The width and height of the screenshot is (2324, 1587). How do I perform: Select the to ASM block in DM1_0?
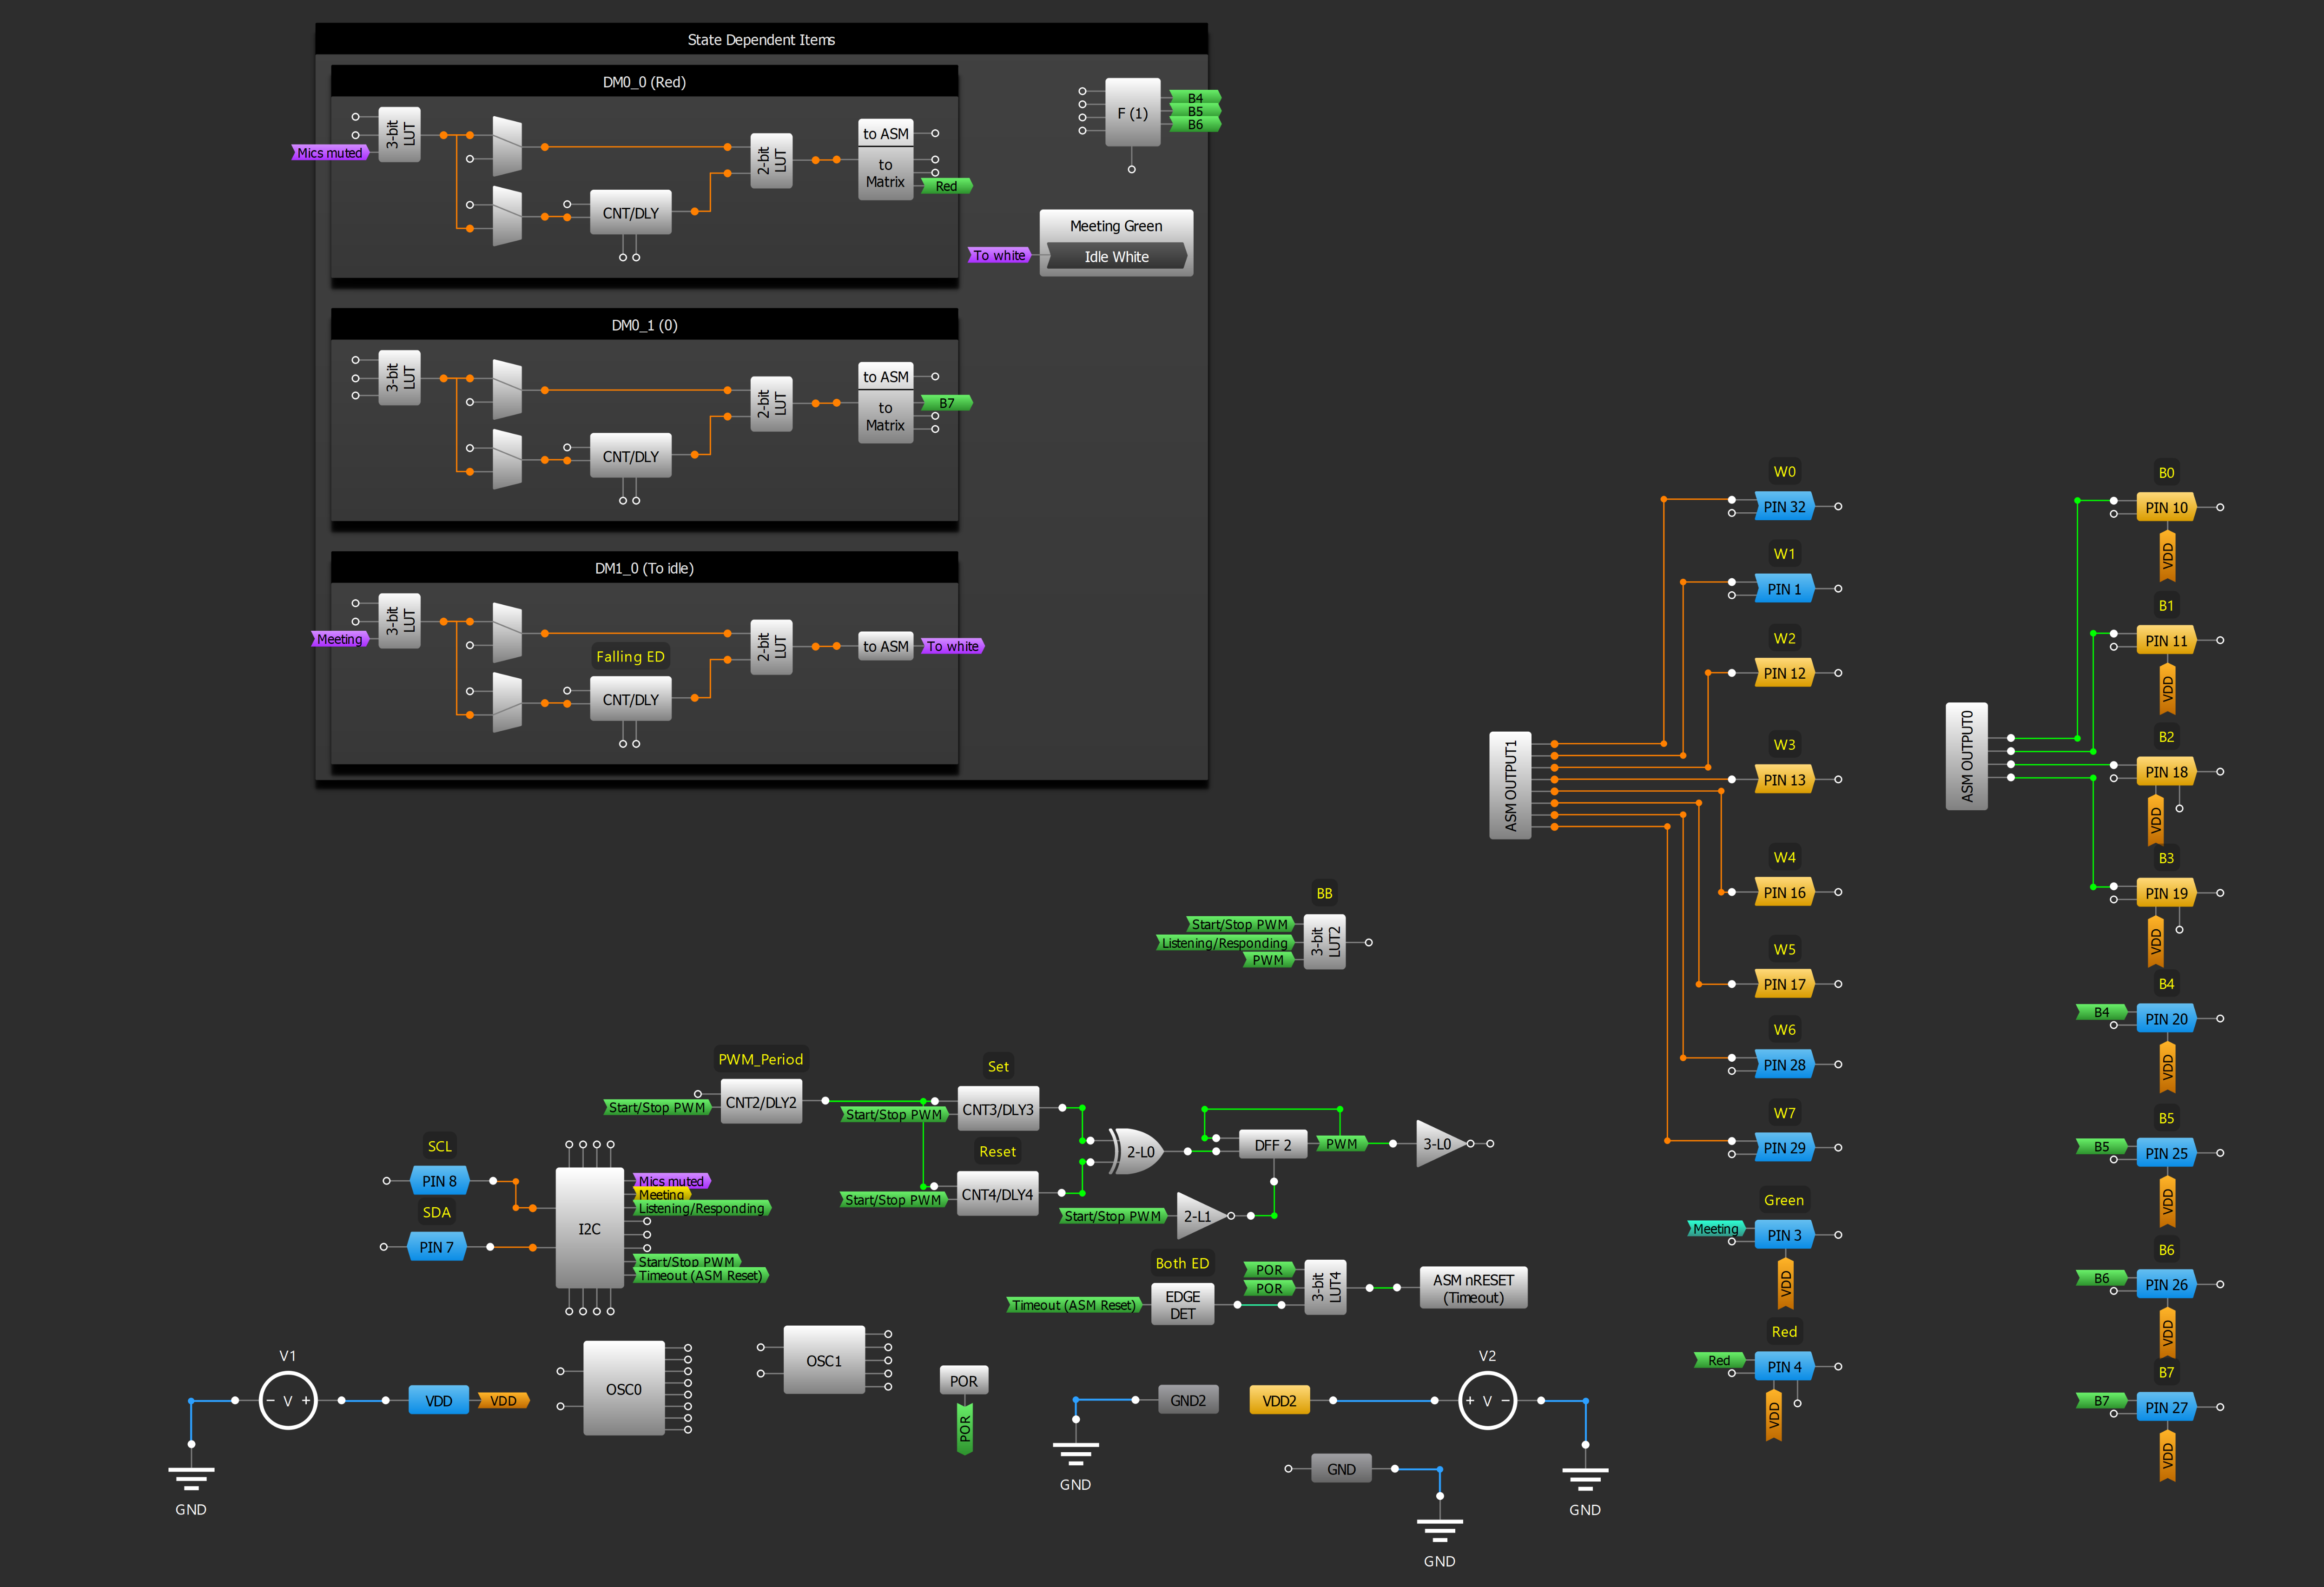pos(886,646)
